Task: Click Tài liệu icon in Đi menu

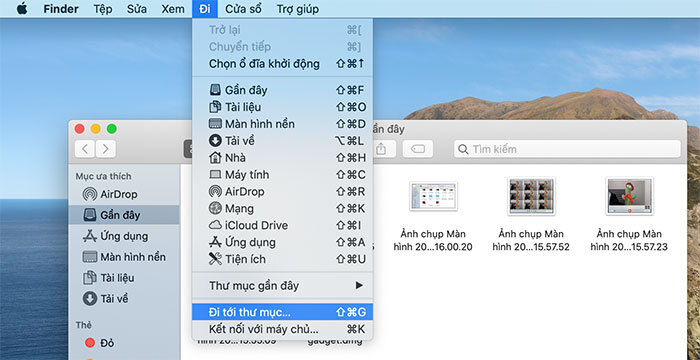Action: [x=215, y=107]
